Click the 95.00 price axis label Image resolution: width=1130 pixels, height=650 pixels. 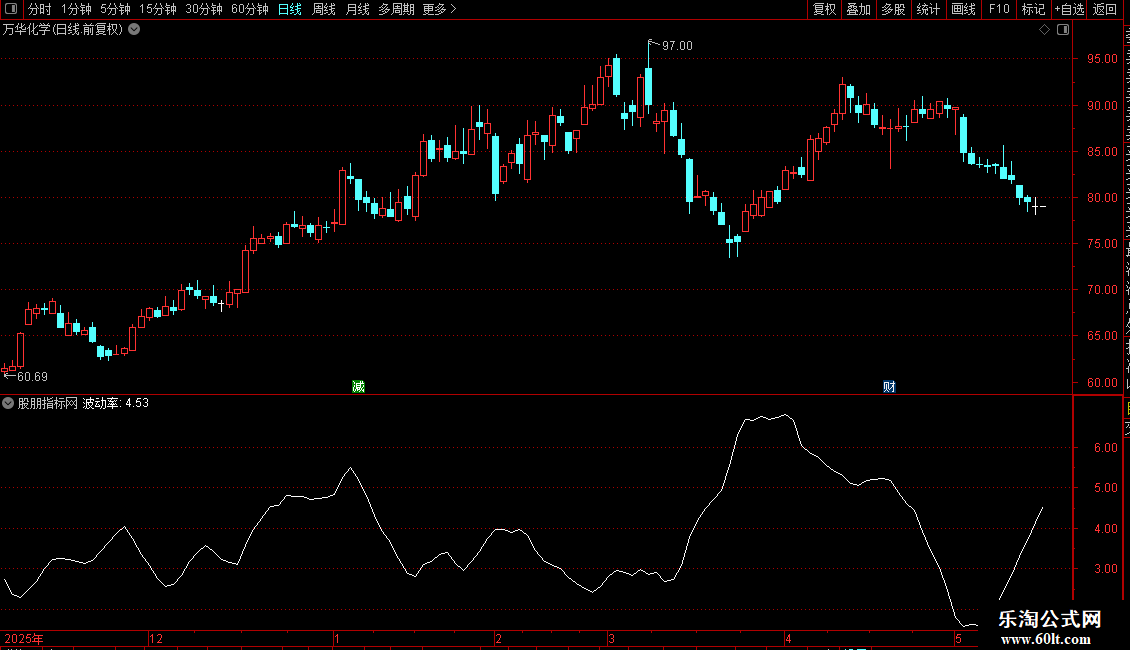[x=1102, y=59]
